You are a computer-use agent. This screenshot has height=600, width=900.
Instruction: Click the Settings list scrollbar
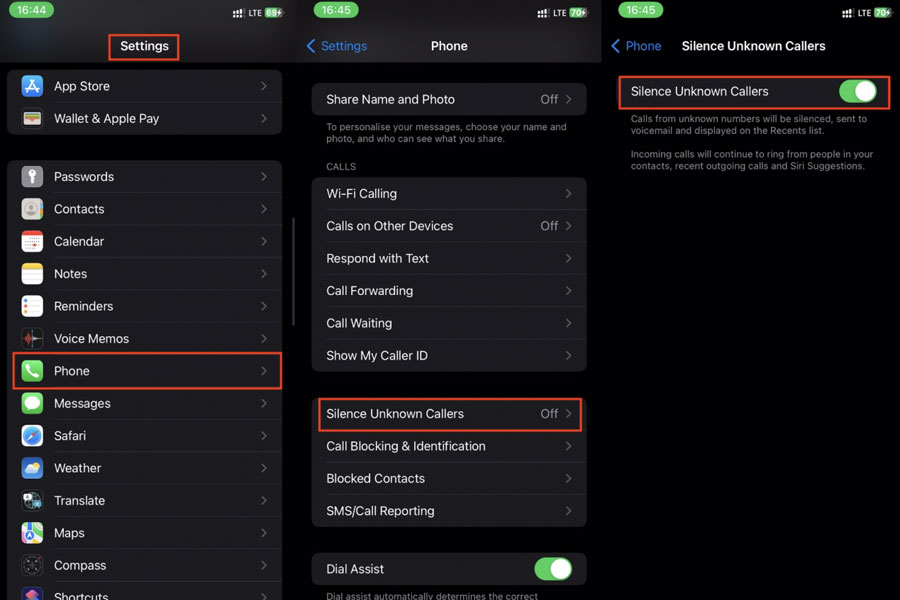[293, 272]
